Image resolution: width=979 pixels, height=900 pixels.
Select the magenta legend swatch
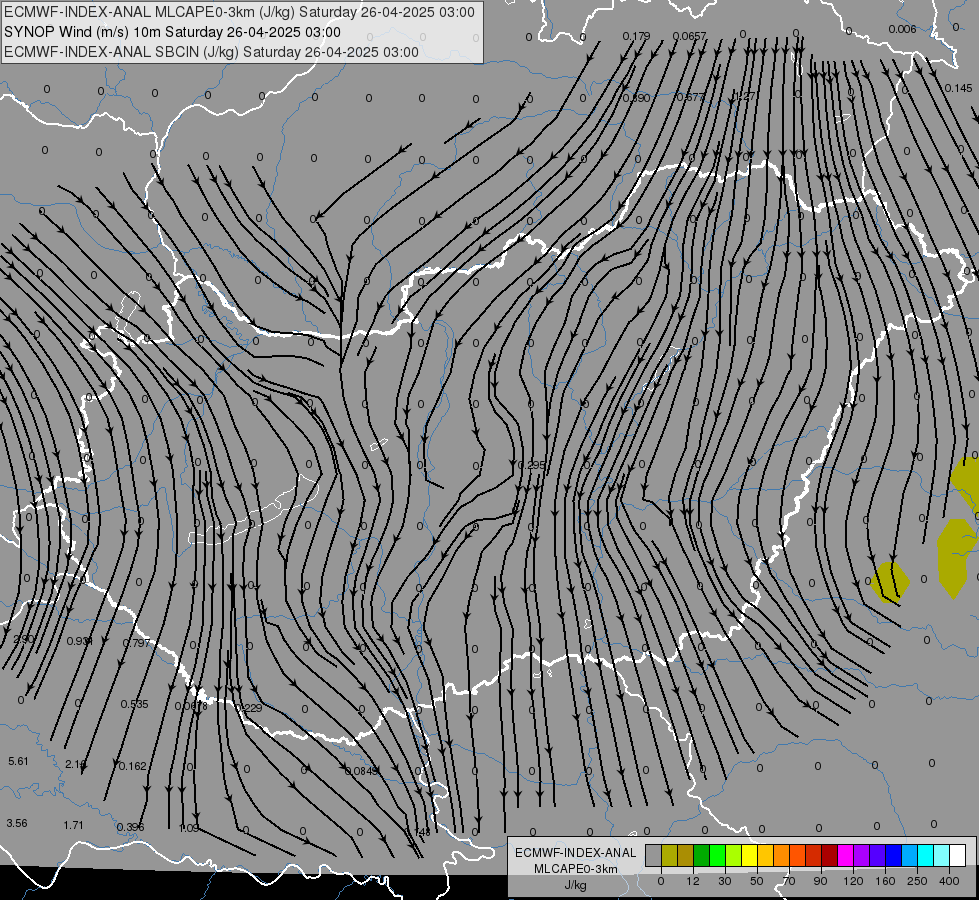pyautogui.click(x=845, y=855)
